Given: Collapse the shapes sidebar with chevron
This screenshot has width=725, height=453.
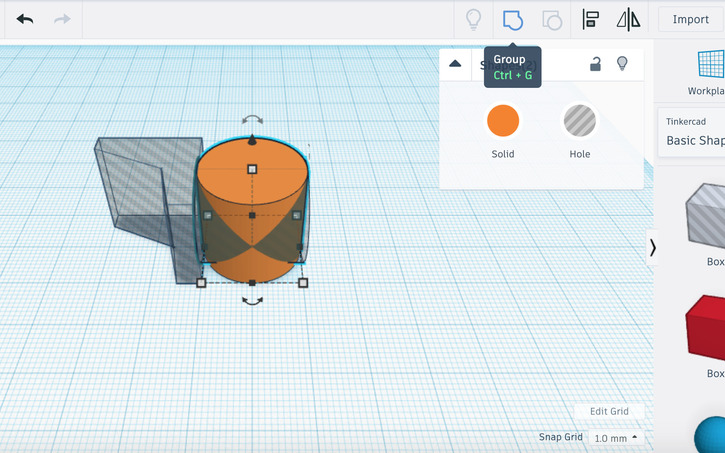Looking at the screenshot, I should [652, 248].
